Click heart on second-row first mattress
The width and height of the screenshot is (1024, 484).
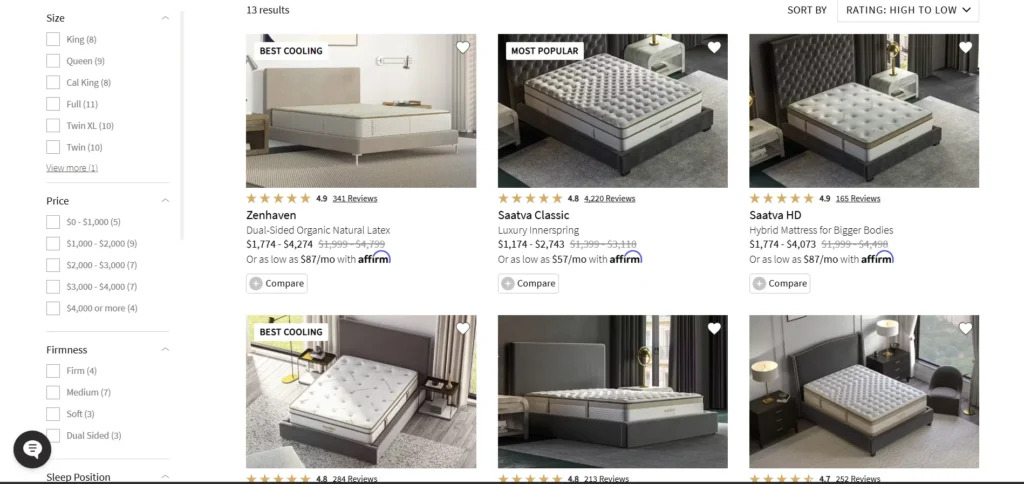click(x=462, y=329)
